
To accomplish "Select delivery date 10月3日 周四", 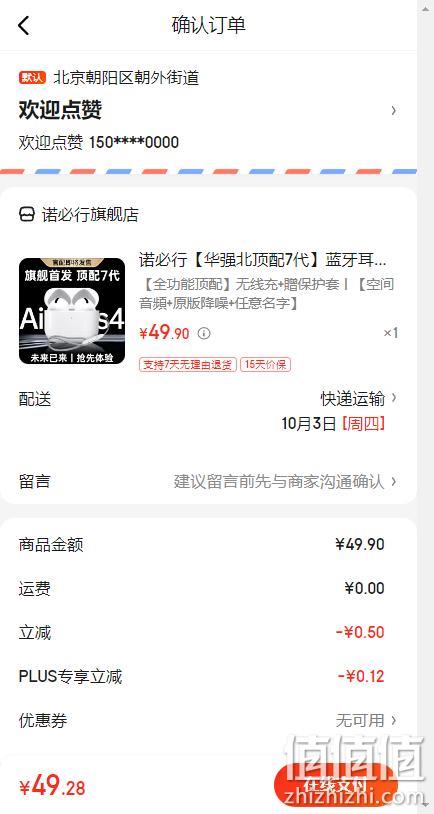I will [x=333, y=424].
